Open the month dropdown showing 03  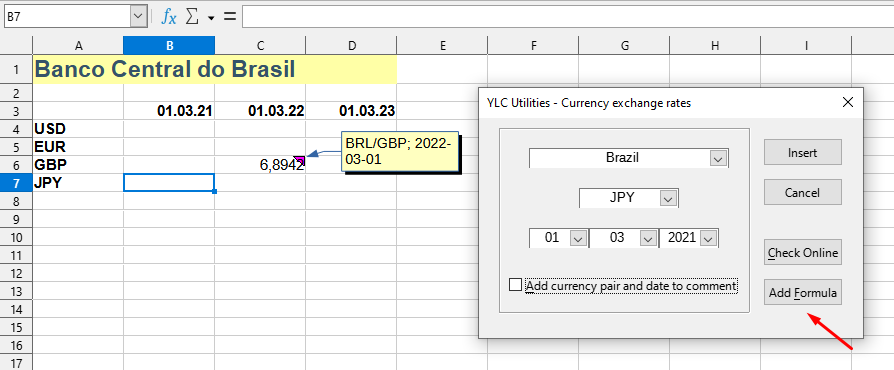pyautogui.click(x=648, y=238)
